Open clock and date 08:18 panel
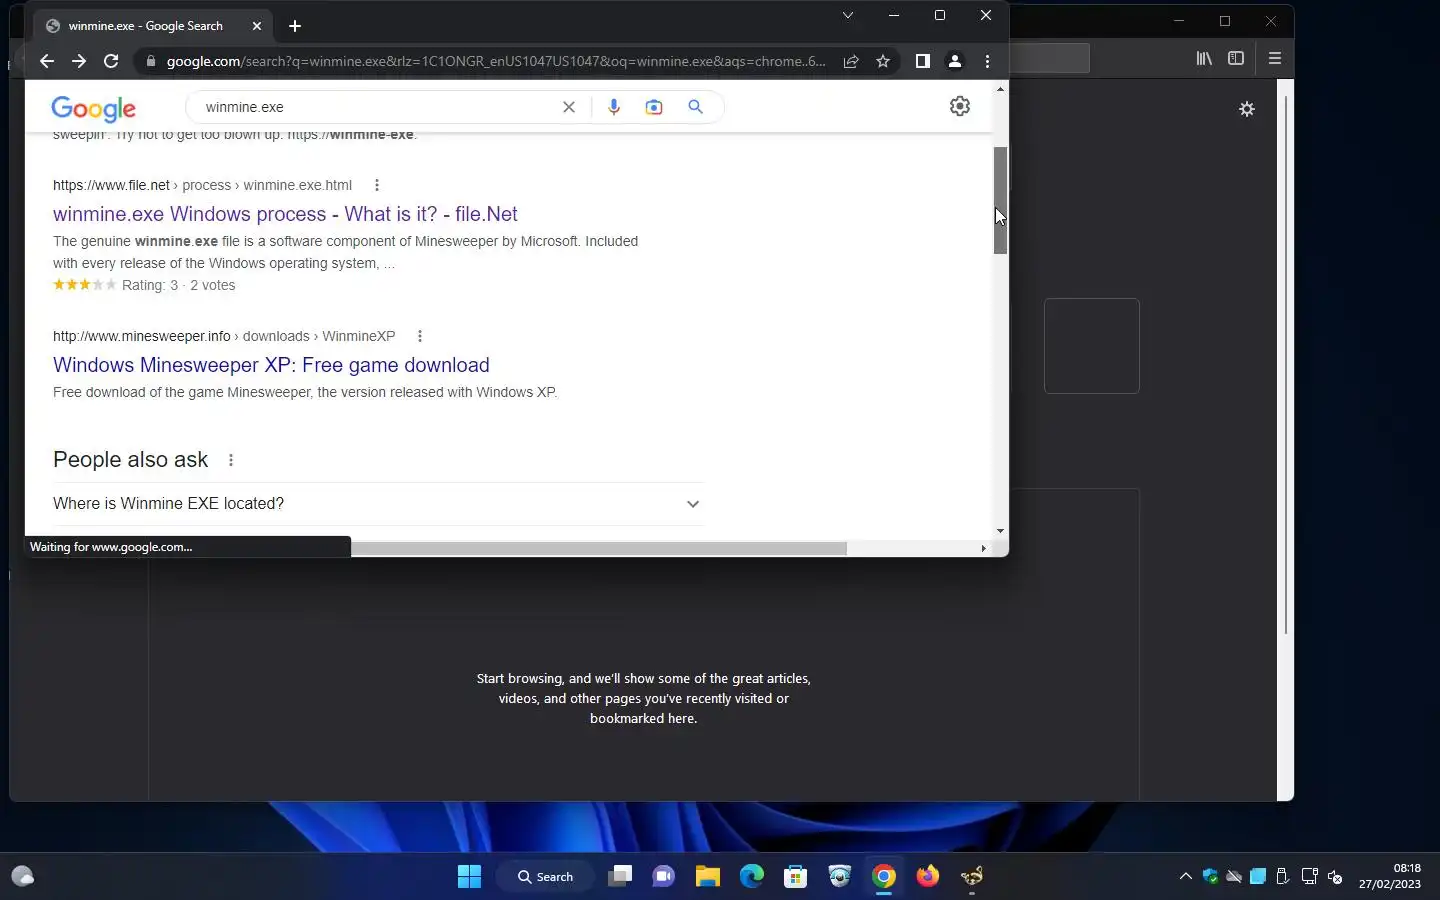 pyautogui.click(x=1390, y=876)
